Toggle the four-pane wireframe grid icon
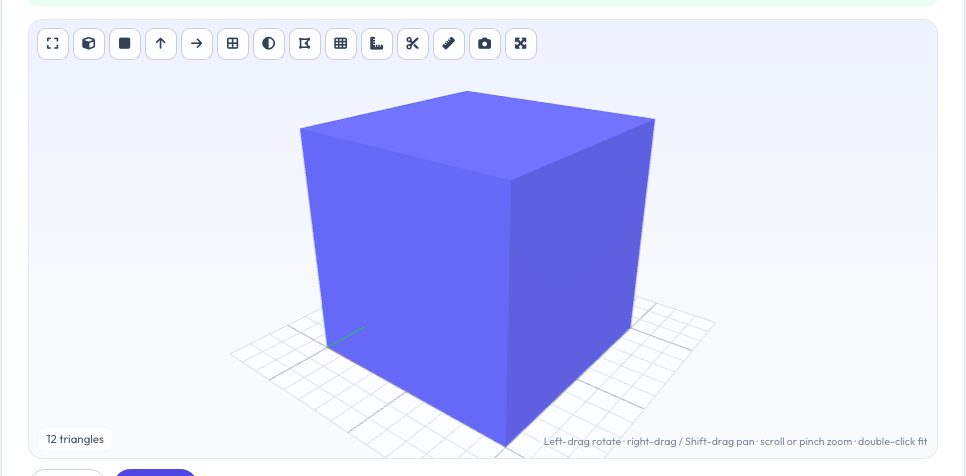This screenshot has height=476, width=966. [233, 44]
